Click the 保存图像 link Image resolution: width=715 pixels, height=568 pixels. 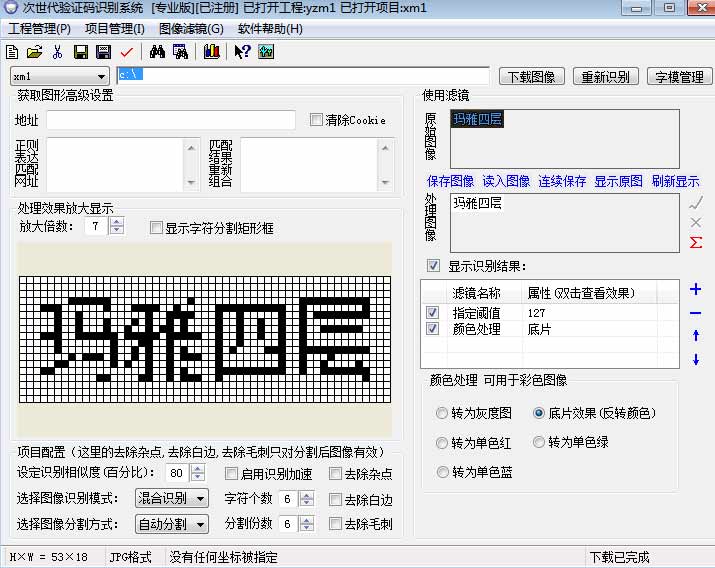(x=450, y=181)
